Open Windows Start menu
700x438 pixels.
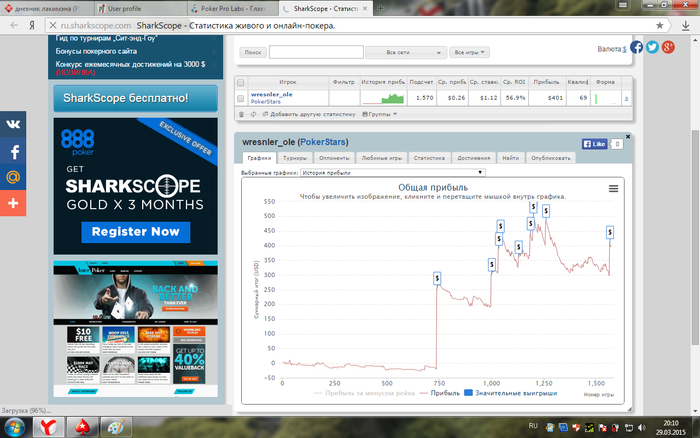click(x=14, y=428)
